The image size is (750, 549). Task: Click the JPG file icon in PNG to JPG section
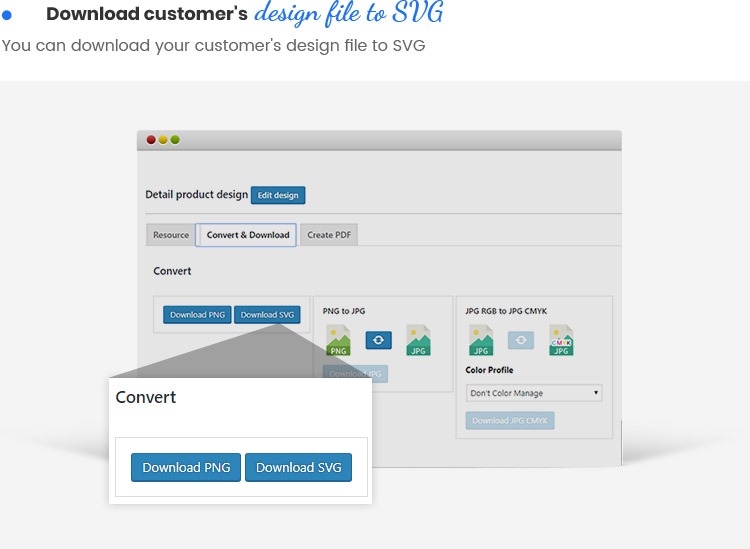pyautogui.click(x=418, y=340)
